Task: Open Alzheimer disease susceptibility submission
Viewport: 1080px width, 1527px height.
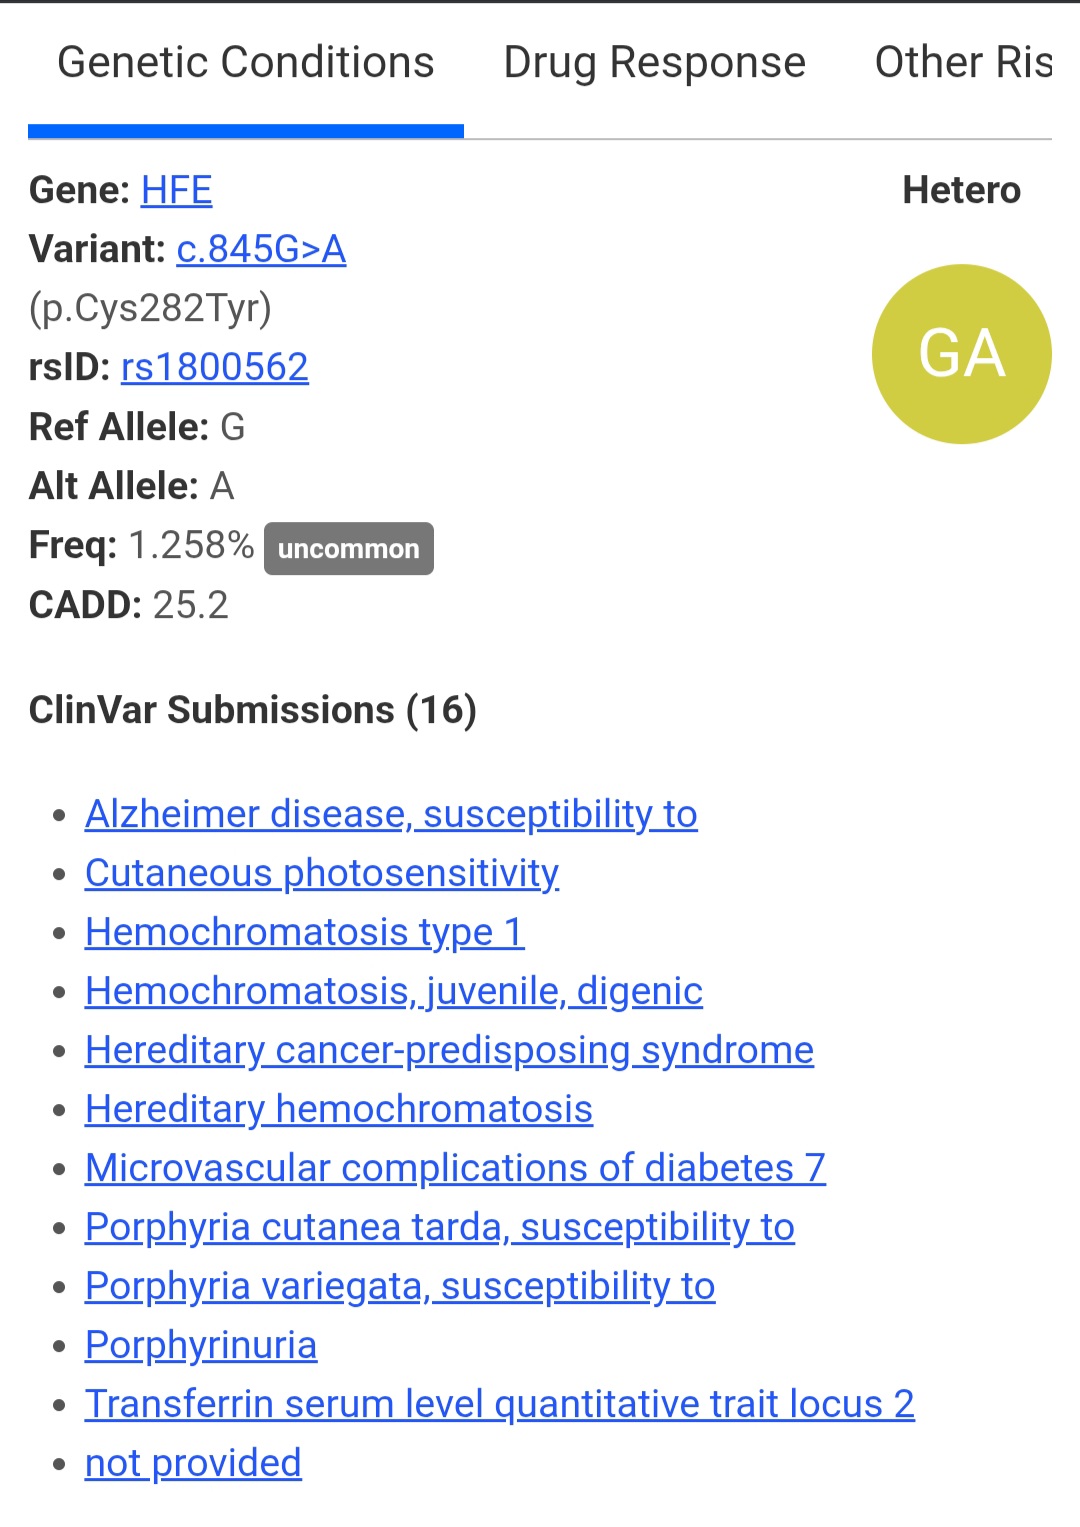Action: (x=391, y=814)
